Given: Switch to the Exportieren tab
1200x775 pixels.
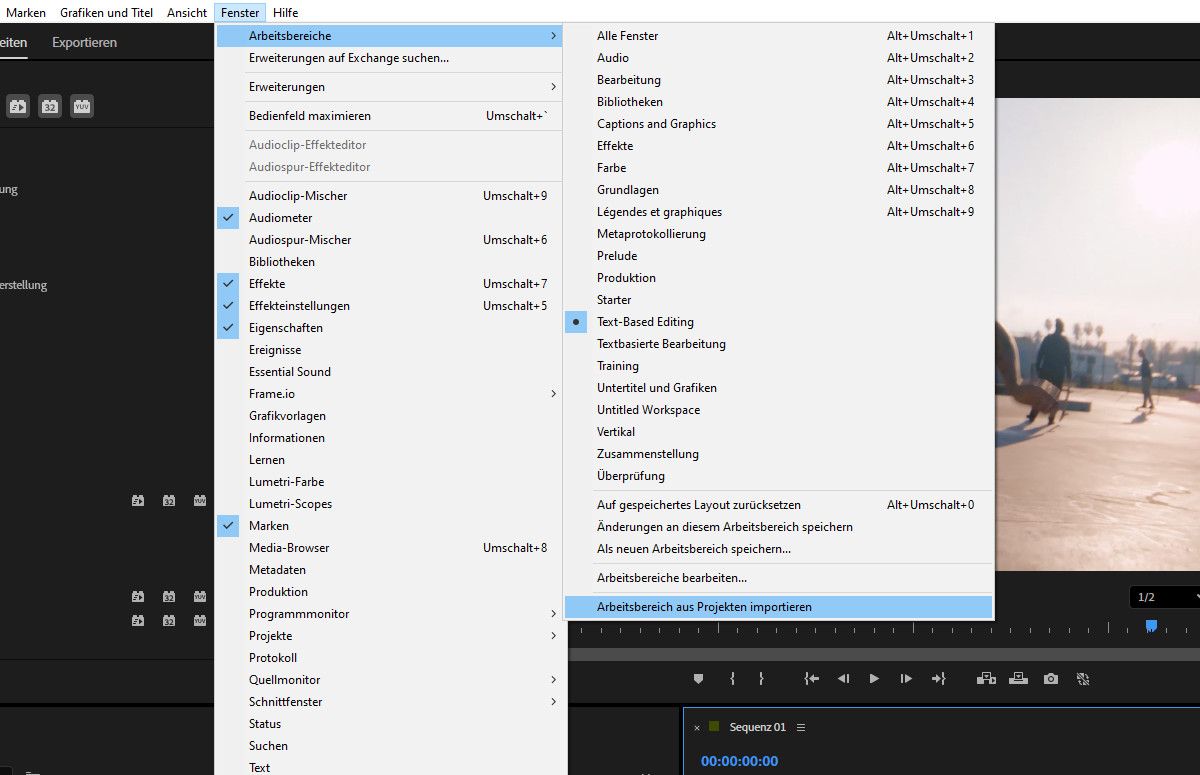Looking at the screenshot, I should pos(84,43).
